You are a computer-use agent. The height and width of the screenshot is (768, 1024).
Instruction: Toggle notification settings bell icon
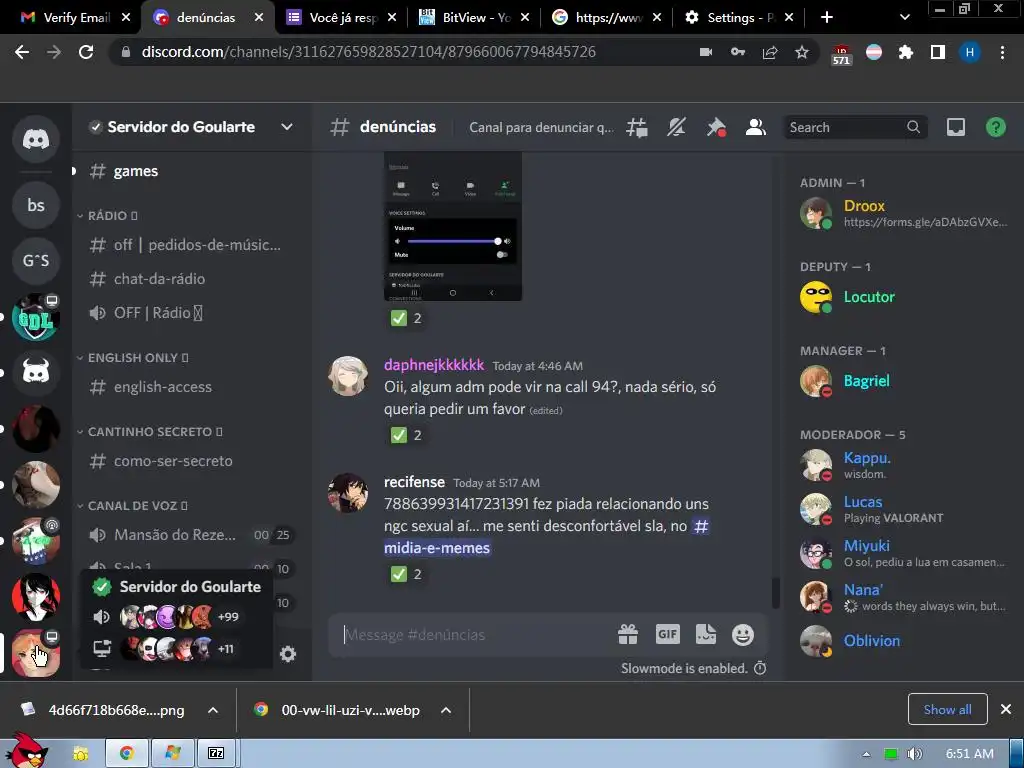point(676,127)
